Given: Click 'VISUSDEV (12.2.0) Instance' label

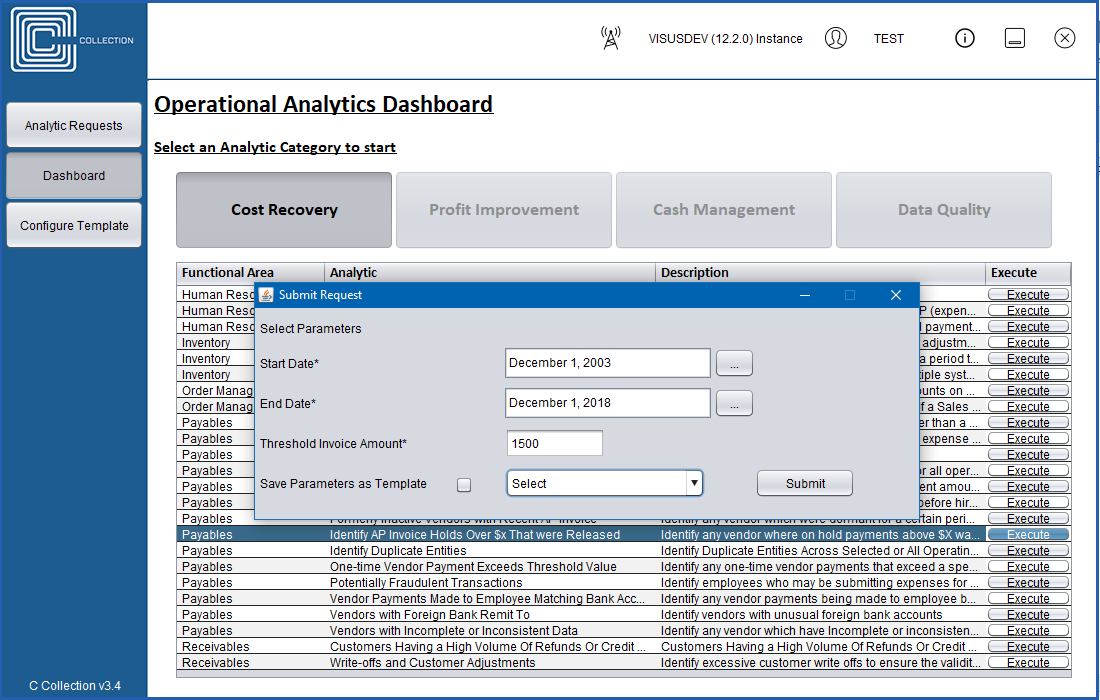Looking at the screenshot, I should (x=725, y=39).
